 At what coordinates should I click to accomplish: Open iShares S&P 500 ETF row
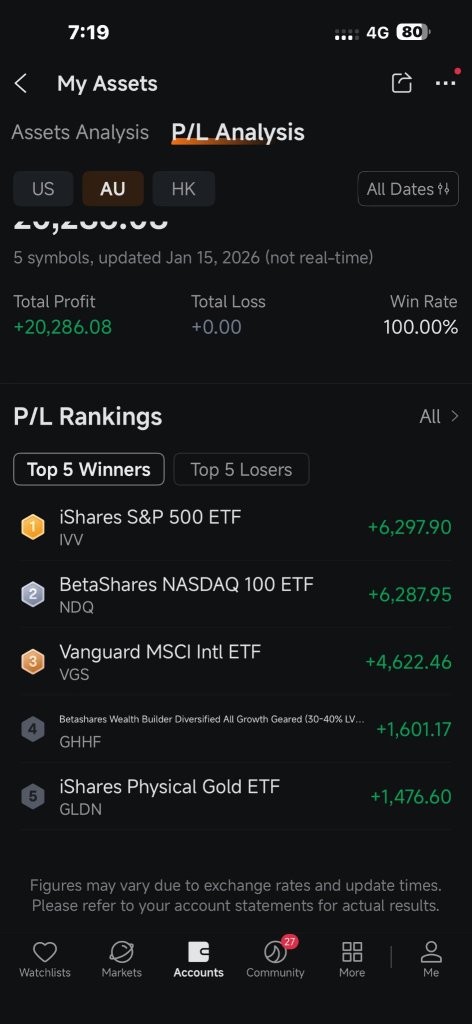pos(236,527)
